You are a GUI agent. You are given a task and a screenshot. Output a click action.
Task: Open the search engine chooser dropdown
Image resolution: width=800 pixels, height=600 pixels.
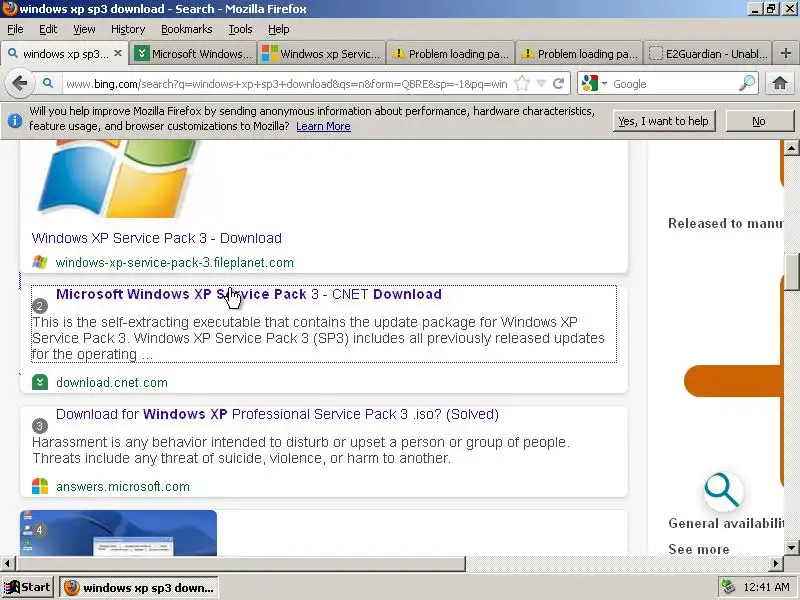[605, 84]
